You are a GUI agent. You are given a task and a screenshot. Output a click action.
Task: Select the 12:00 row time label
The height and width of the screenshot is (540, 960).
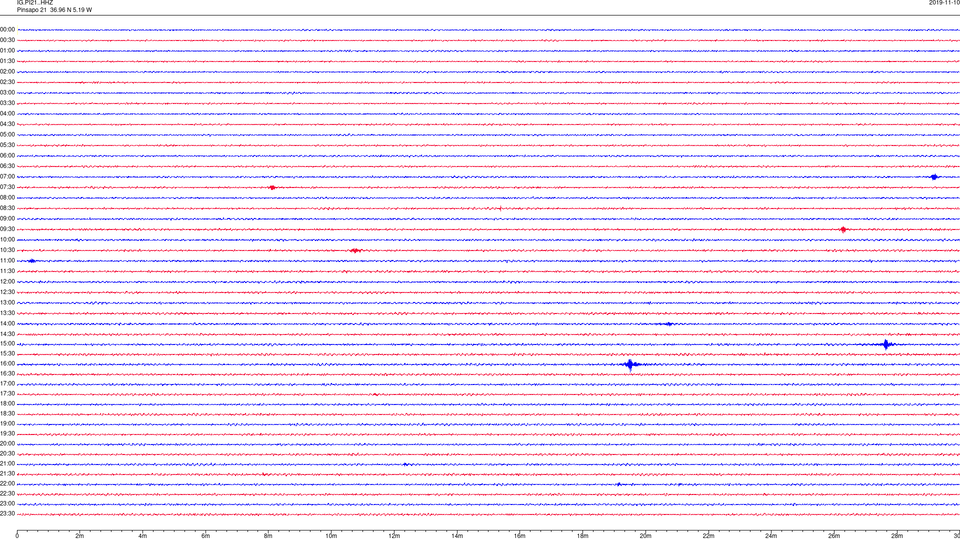point(7,282)
